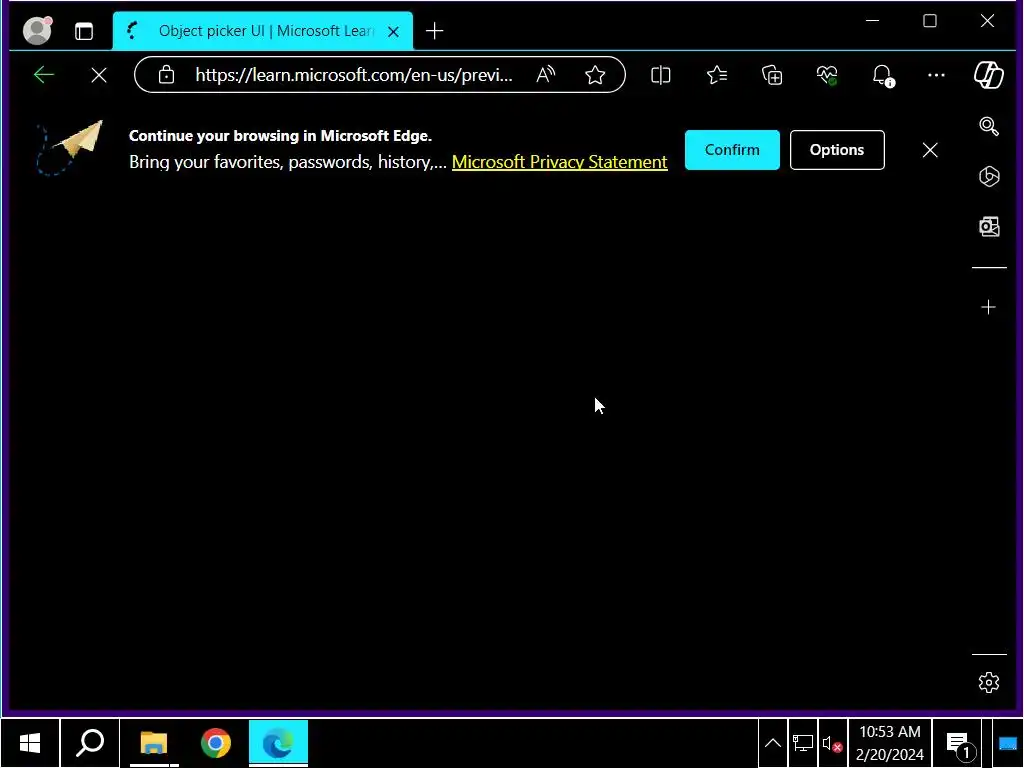Screen dimensions: 1024x768
Task: Open the Edge profile avatar
Action: (37, 31)
